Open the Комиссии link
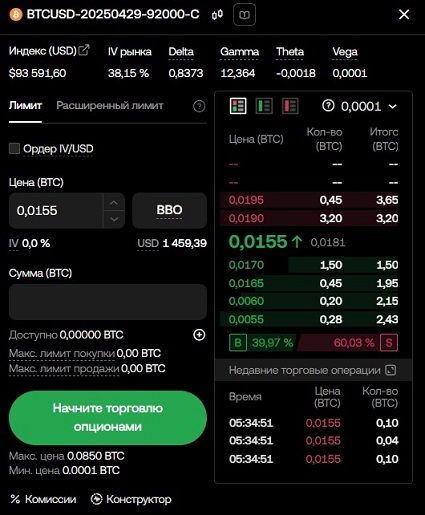The height and width of the screenshot is (515, 425). click(43, 499)
